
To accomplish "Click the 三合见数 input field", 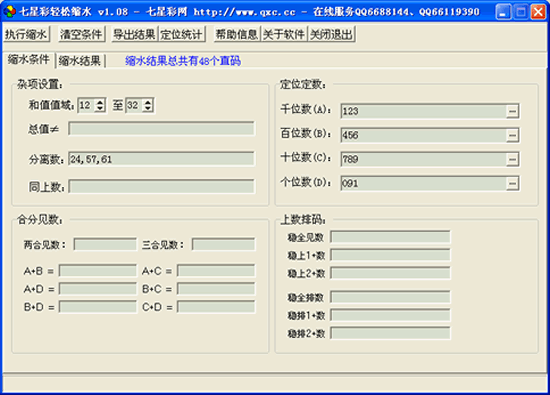I will [x=223, y=245].
